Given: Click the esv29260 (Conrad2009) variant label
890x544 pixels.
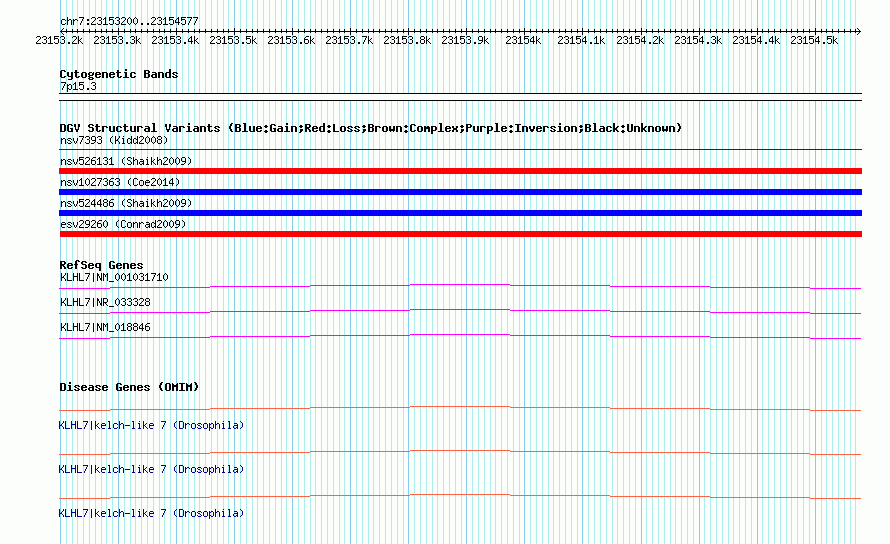Looking at the screenshot, I should 123,224.
